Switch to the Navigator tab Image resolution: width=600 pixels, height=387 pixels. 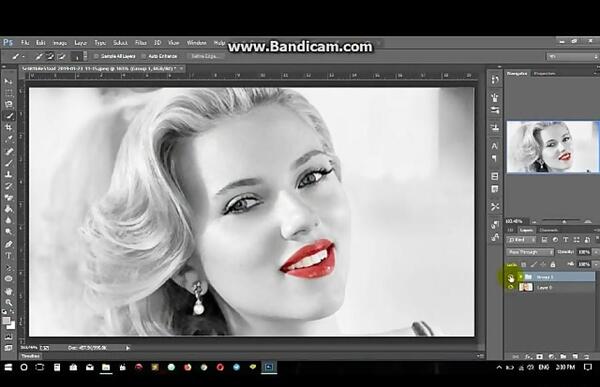(x=517, y=73)
